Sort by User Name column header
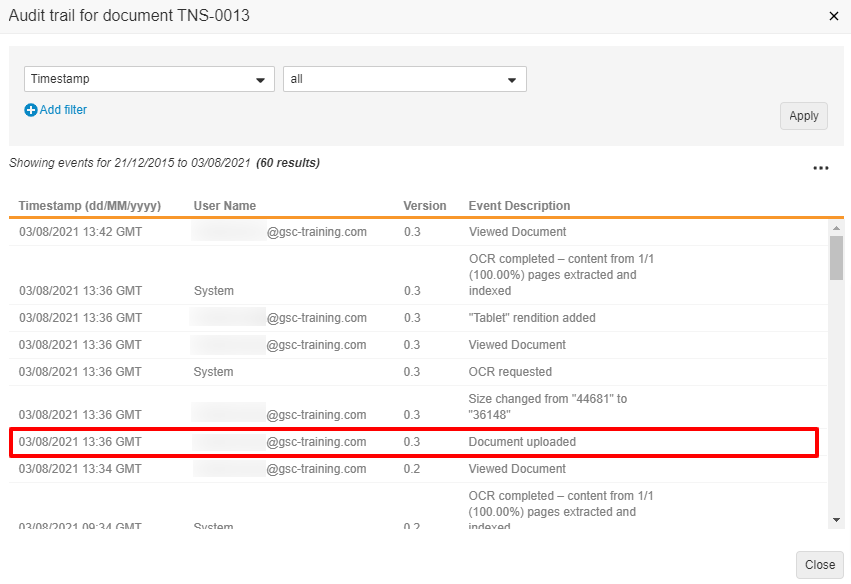 [225, 206]
